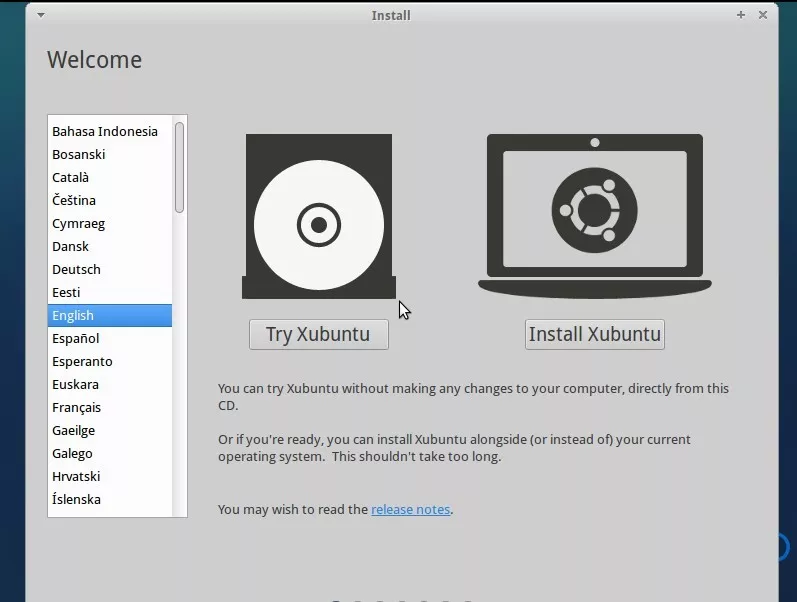Click the Try Xubuntu button
797x602 pixels.
click(319, 335)
